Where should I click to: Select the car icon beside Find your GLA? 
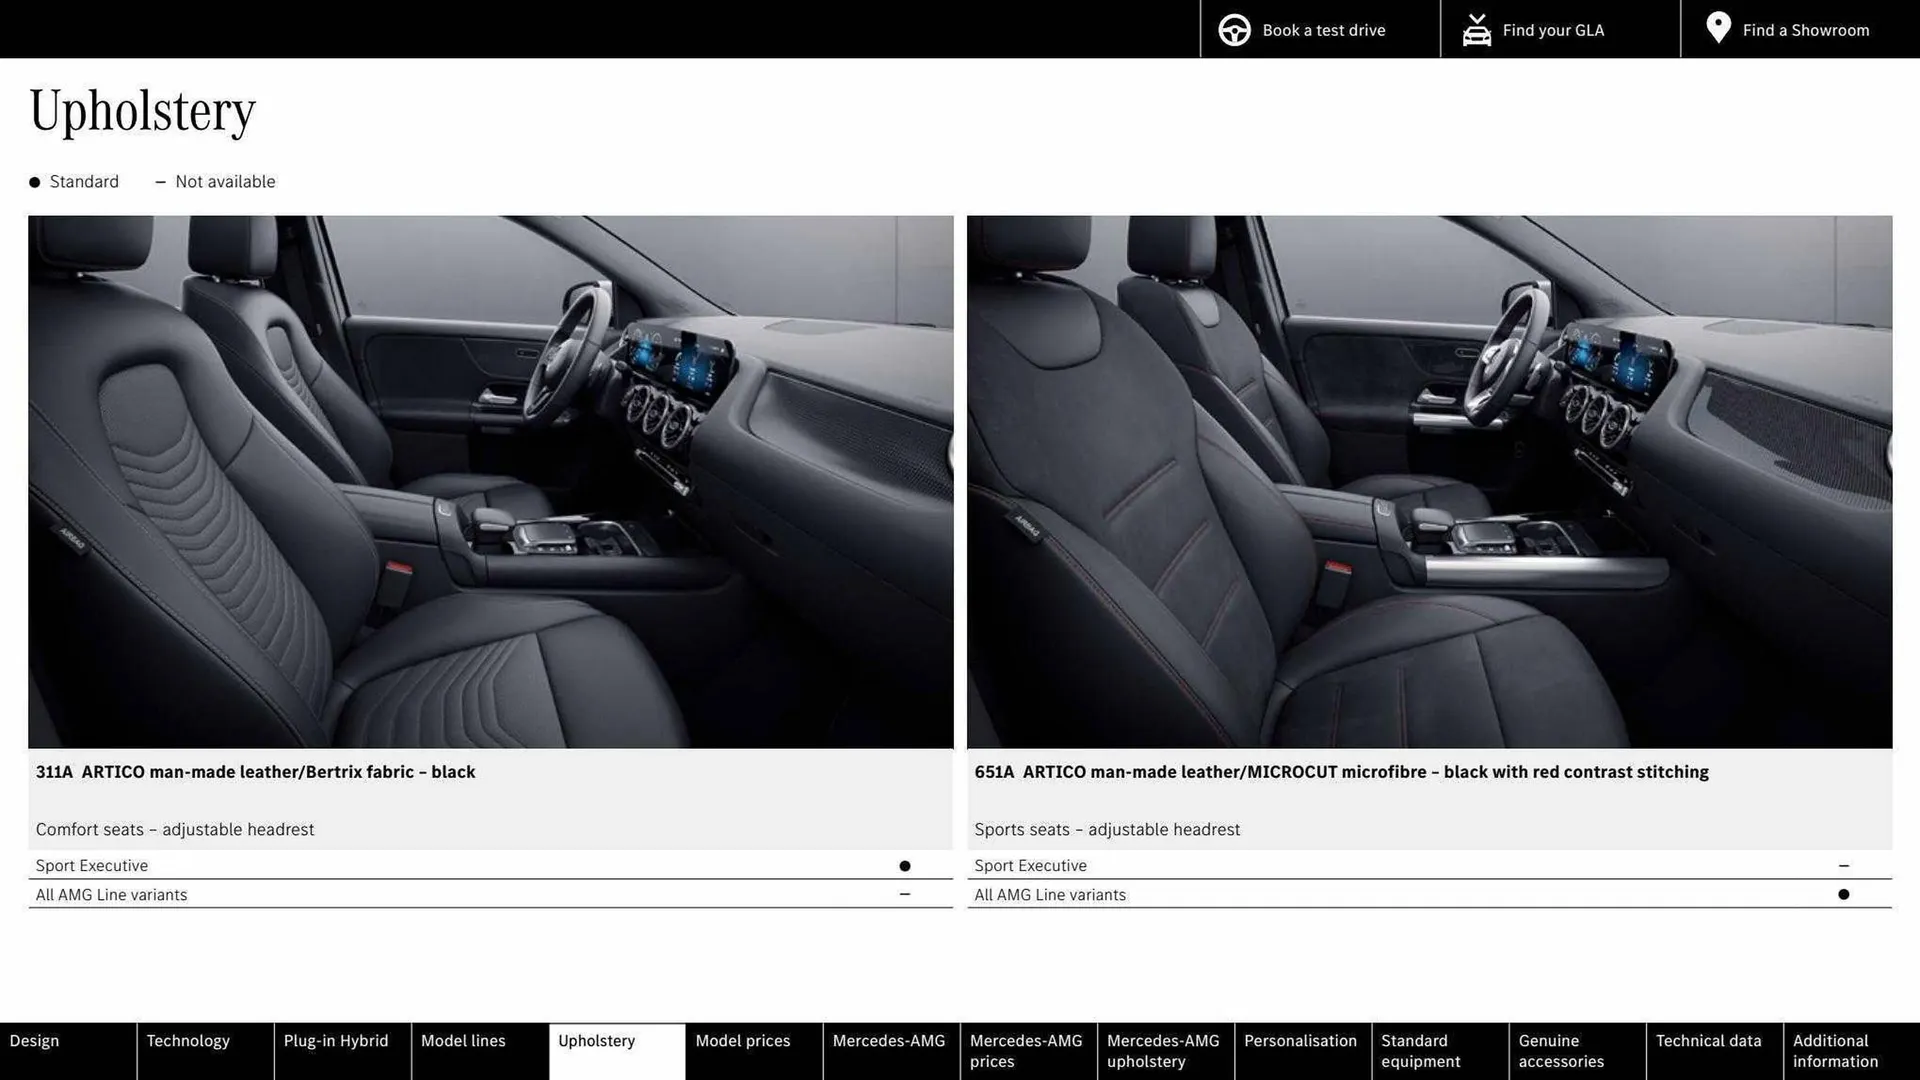pyautogui.click(x=1476, y=29)
